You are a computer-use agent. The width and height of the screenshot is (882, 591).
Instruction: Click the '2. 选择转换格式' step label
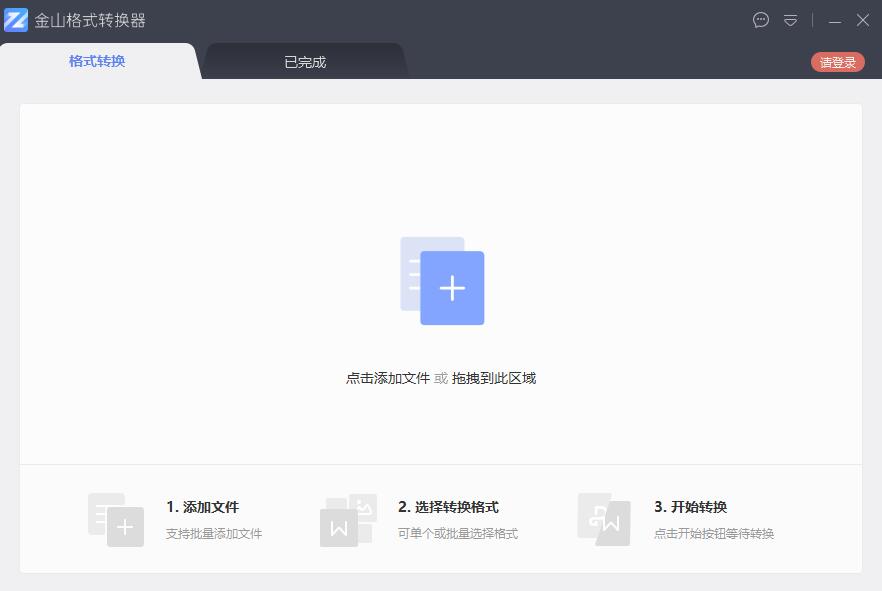450,506
